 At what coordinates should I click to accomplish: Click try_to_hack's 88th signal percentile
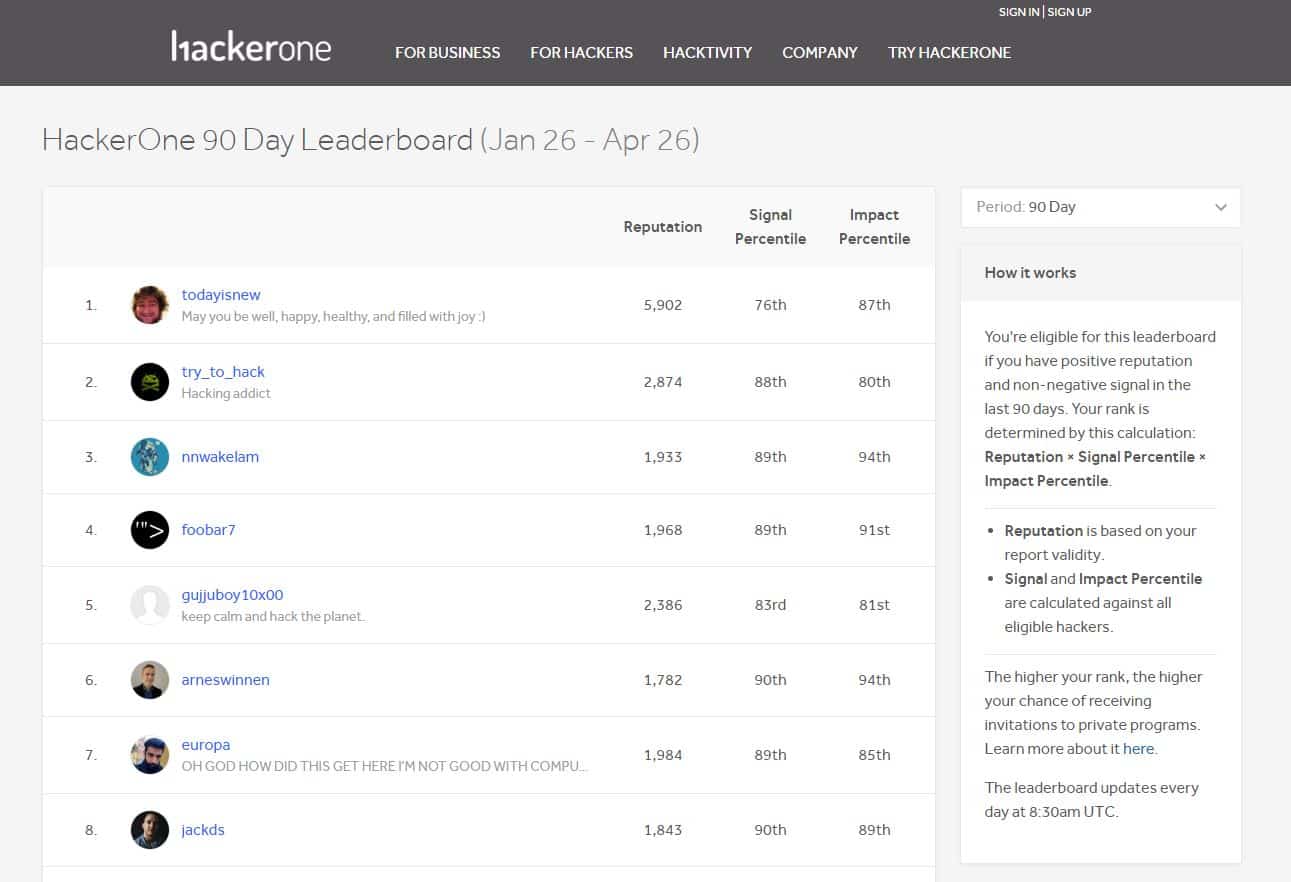point(770,382)
